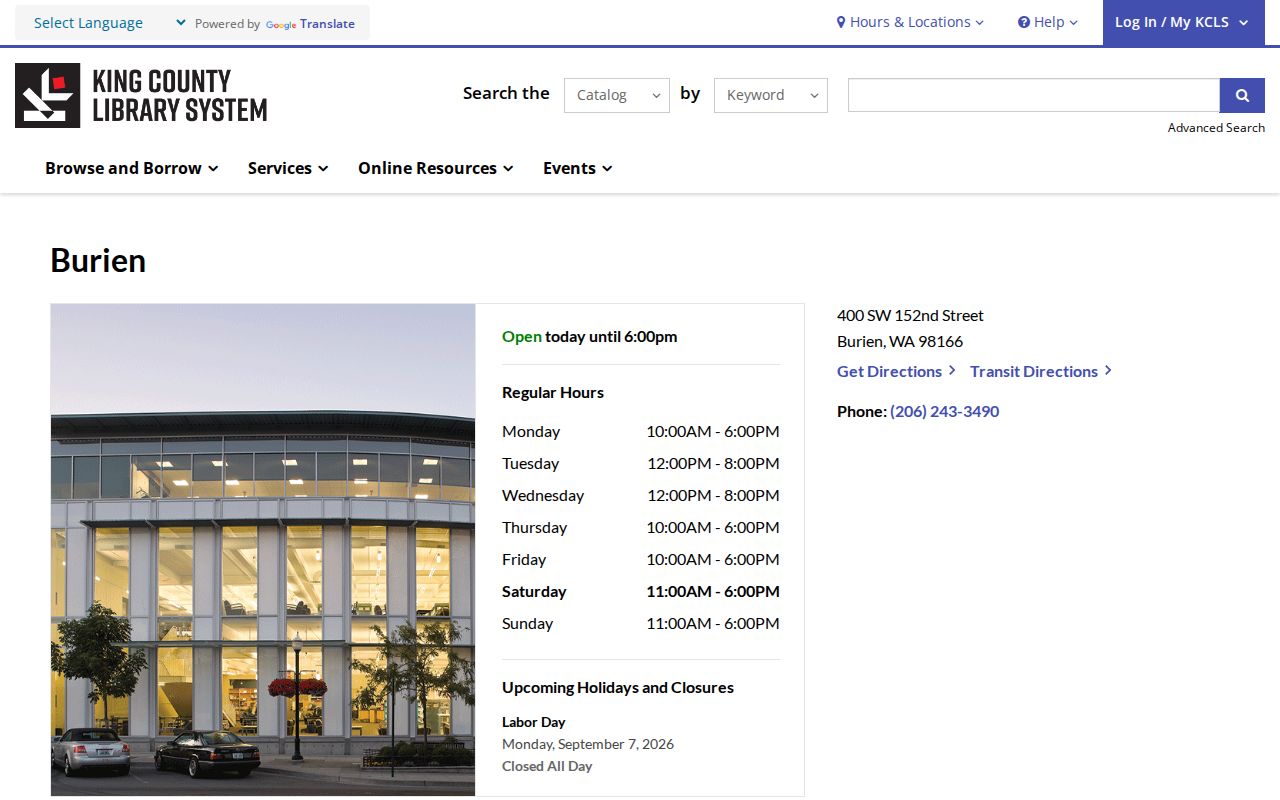1280x800 pixels.
Task: Click Upcoming Holidays and Closures heading
Action: point(618,687)
